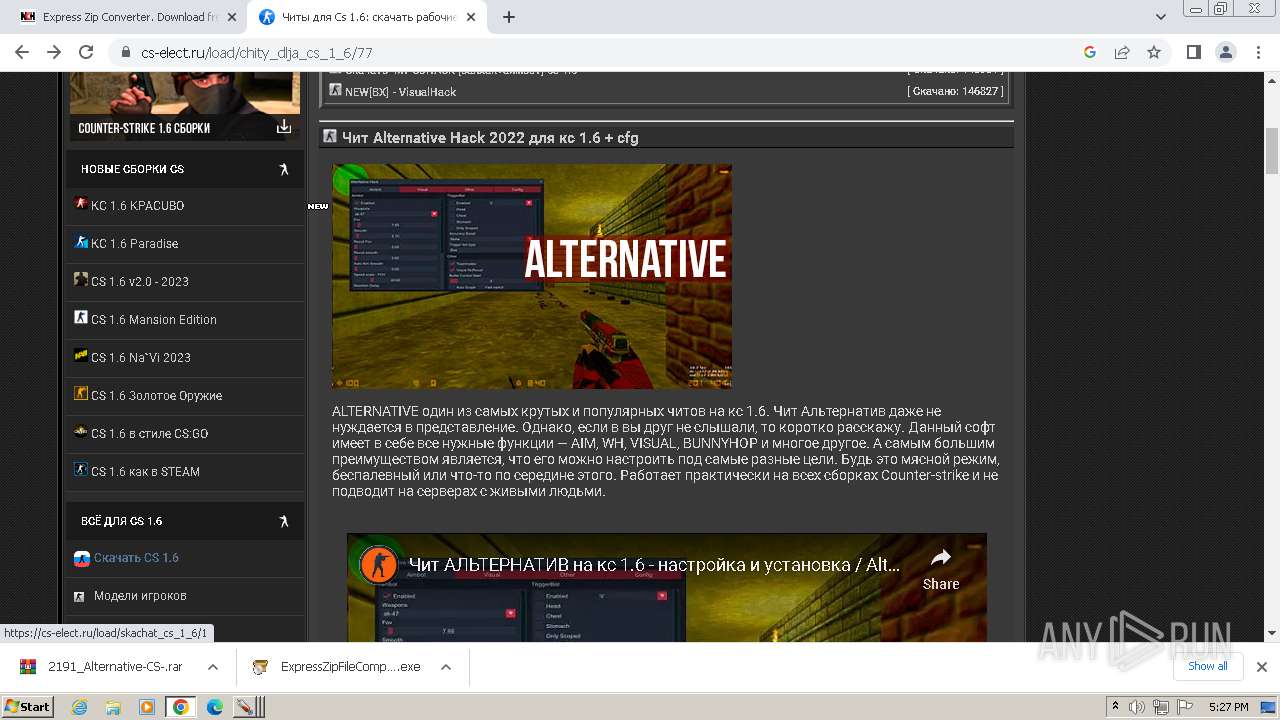Image resolution: width=1280 pixels, height=720 pixels.
Task: Open the last taskbar app icon
Action: pyautogui.click(x=248, y=707)
